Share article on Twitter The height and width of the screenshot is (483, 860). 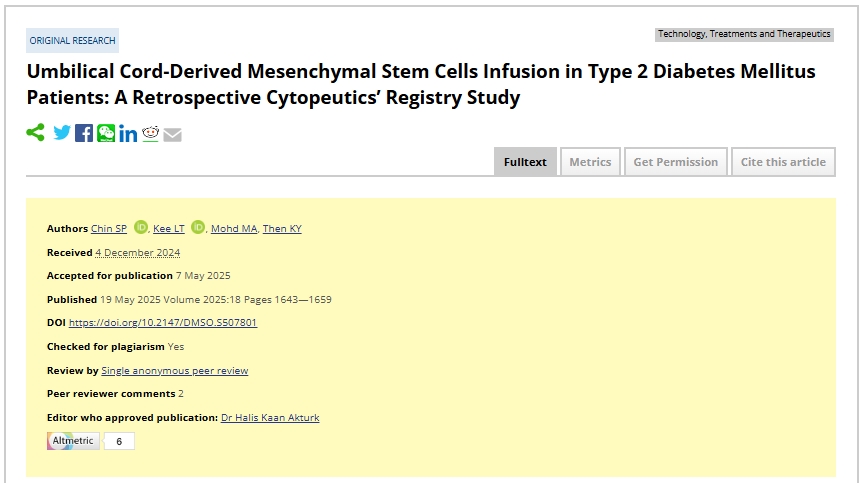click(62, 133)
